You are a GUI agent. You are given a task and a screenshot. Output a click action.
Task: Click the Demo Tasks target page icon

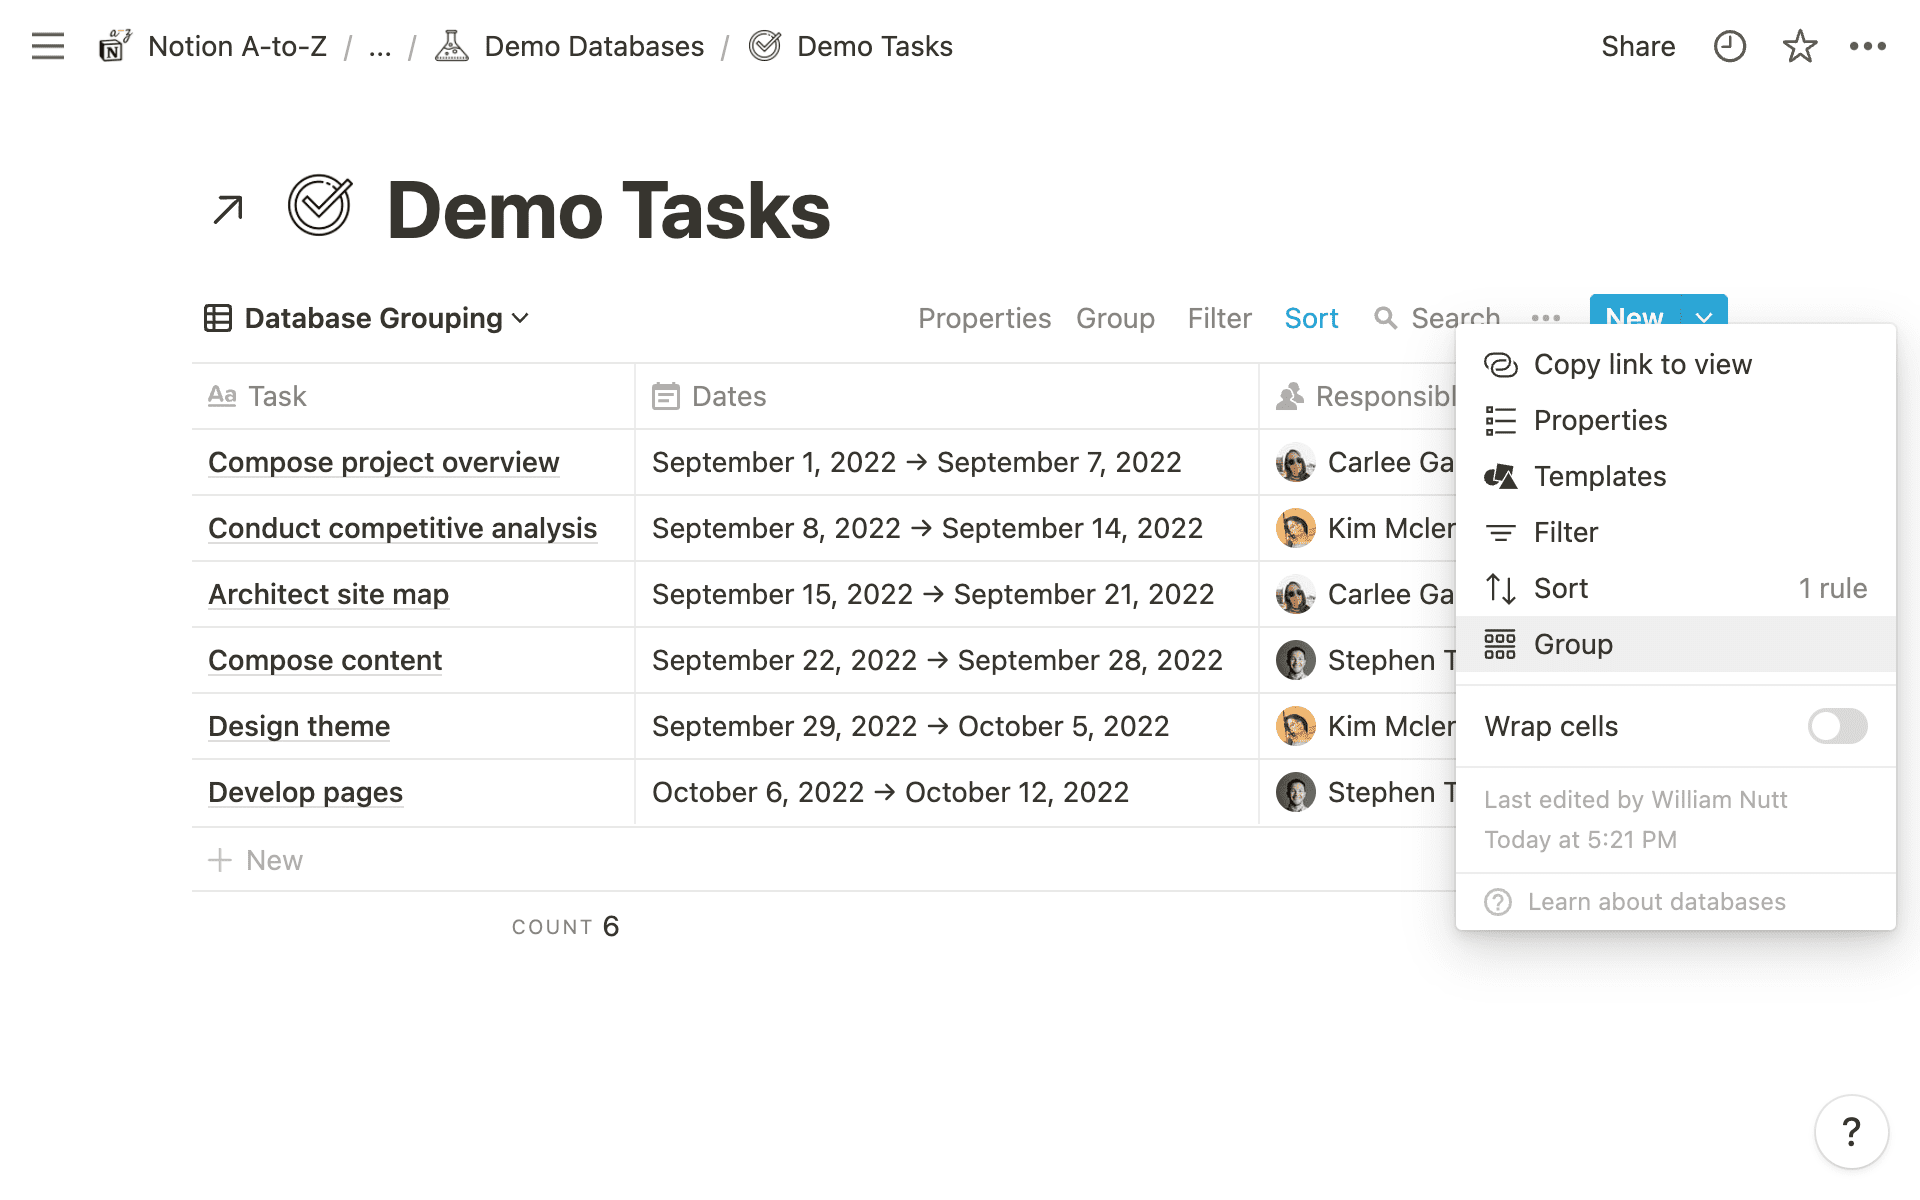coord(320,206)
